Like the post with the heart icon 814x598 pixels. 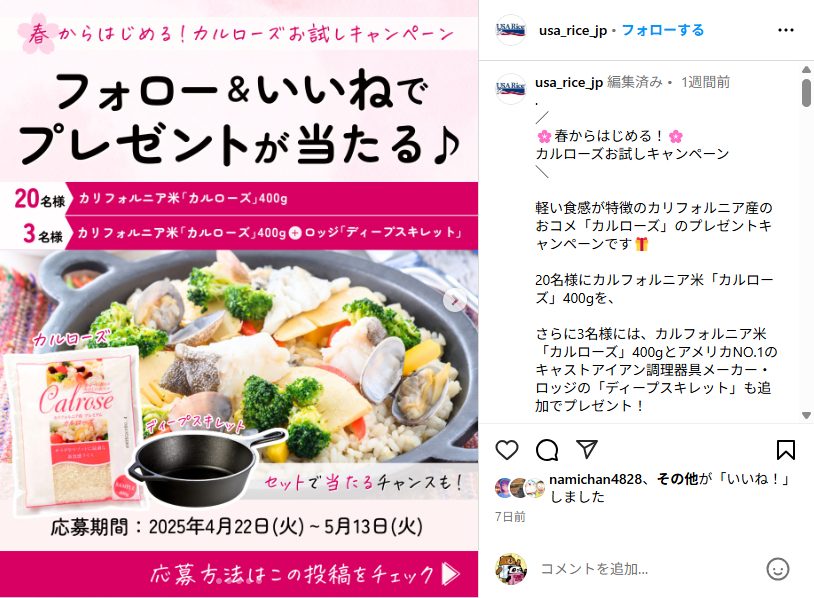pos(507,450)
